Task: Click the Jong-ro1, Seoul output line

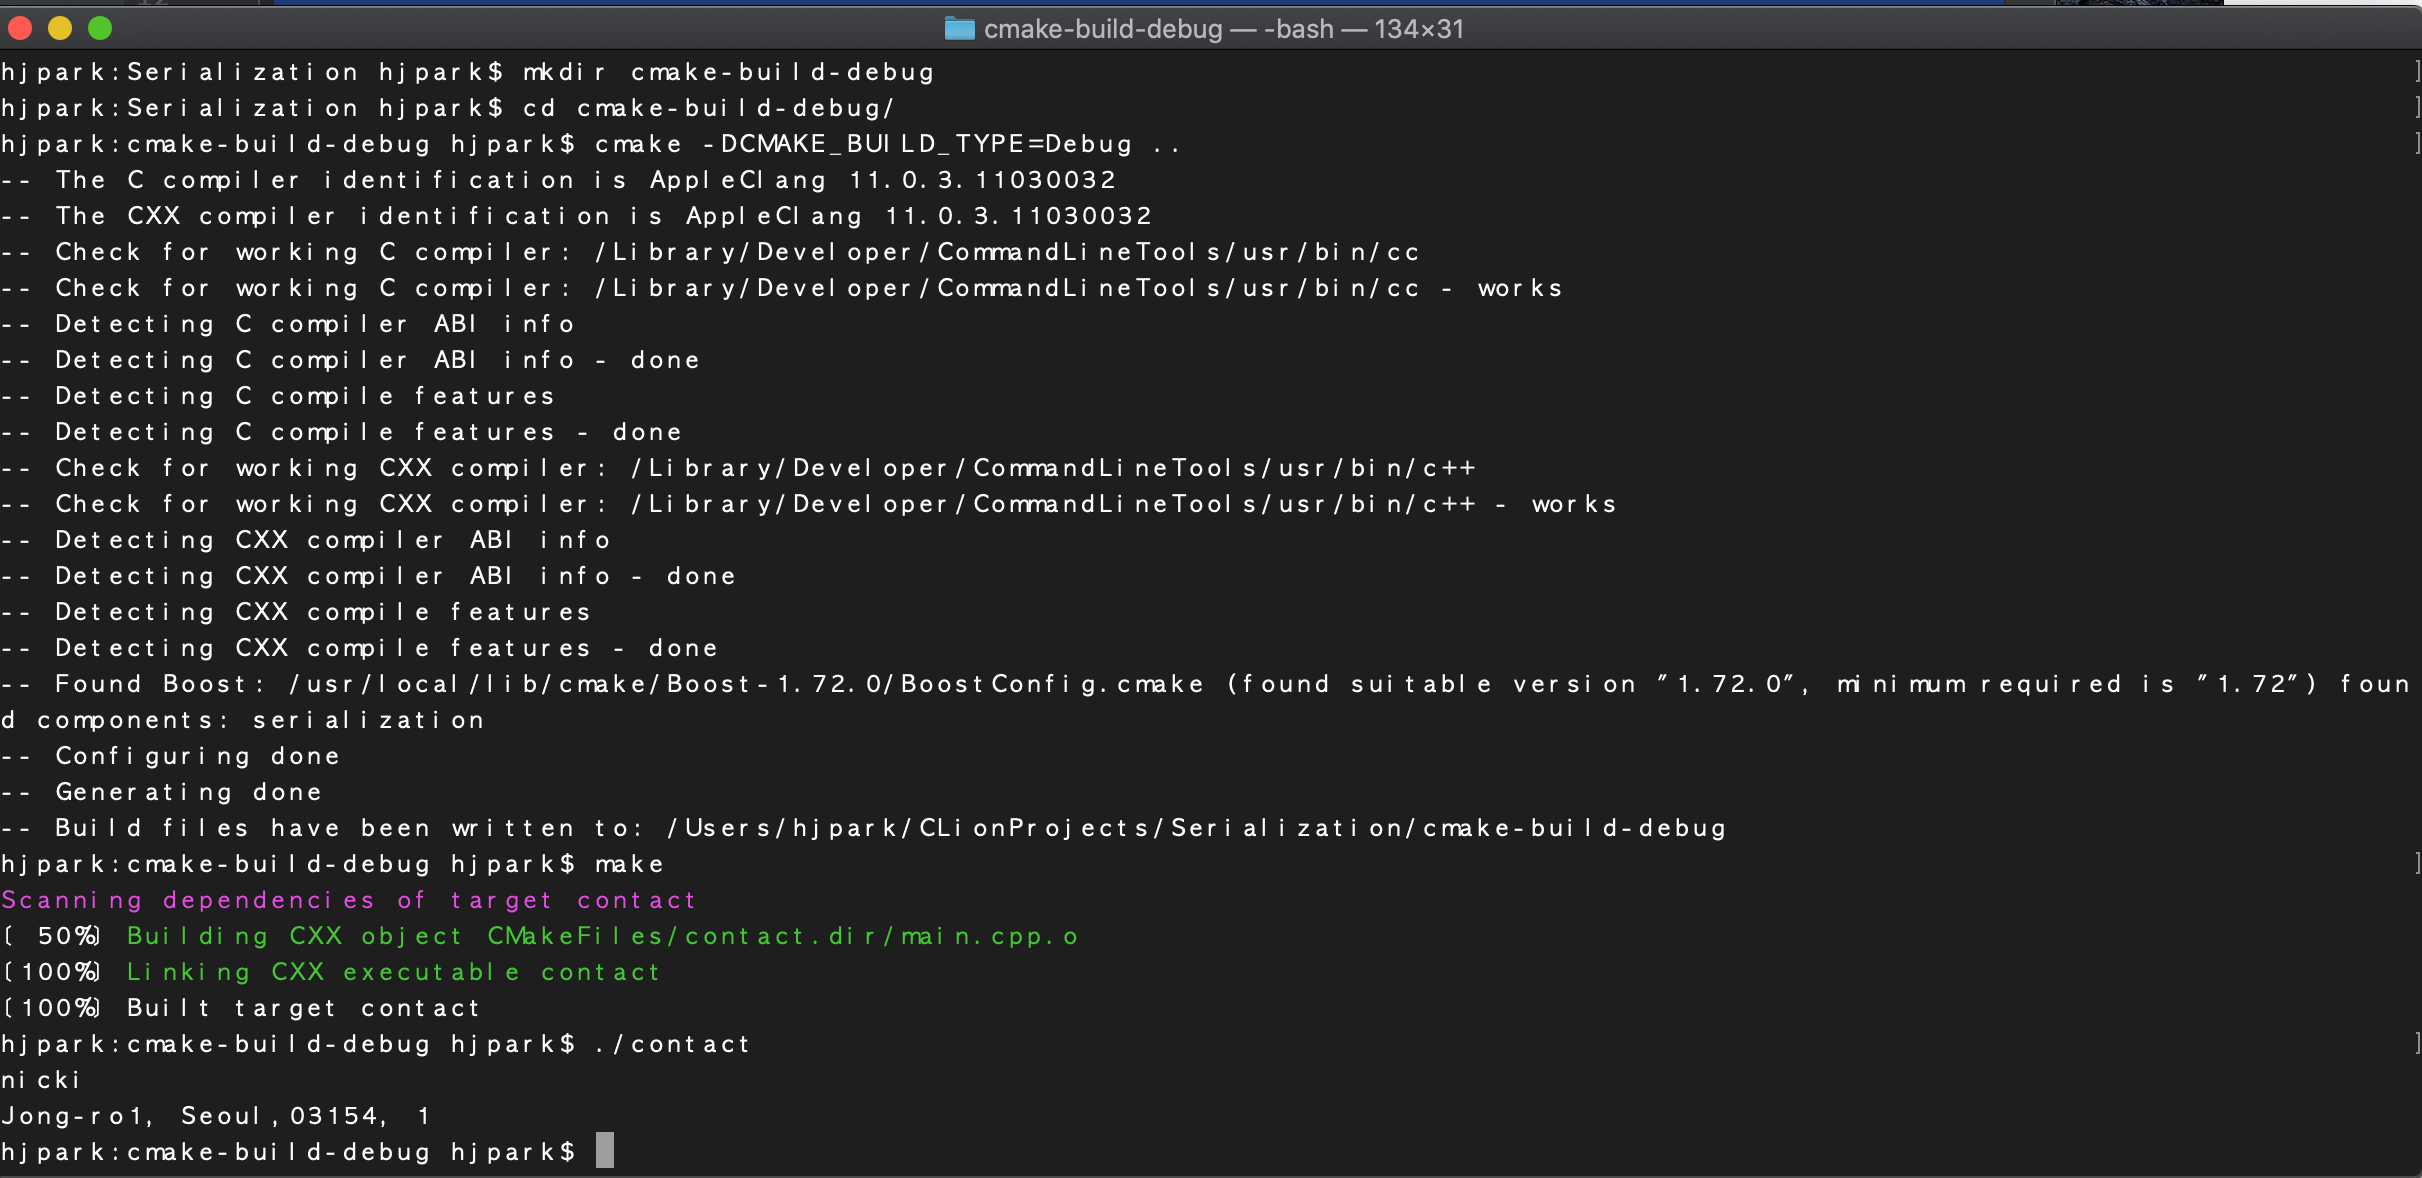Action: point(215,1116)
